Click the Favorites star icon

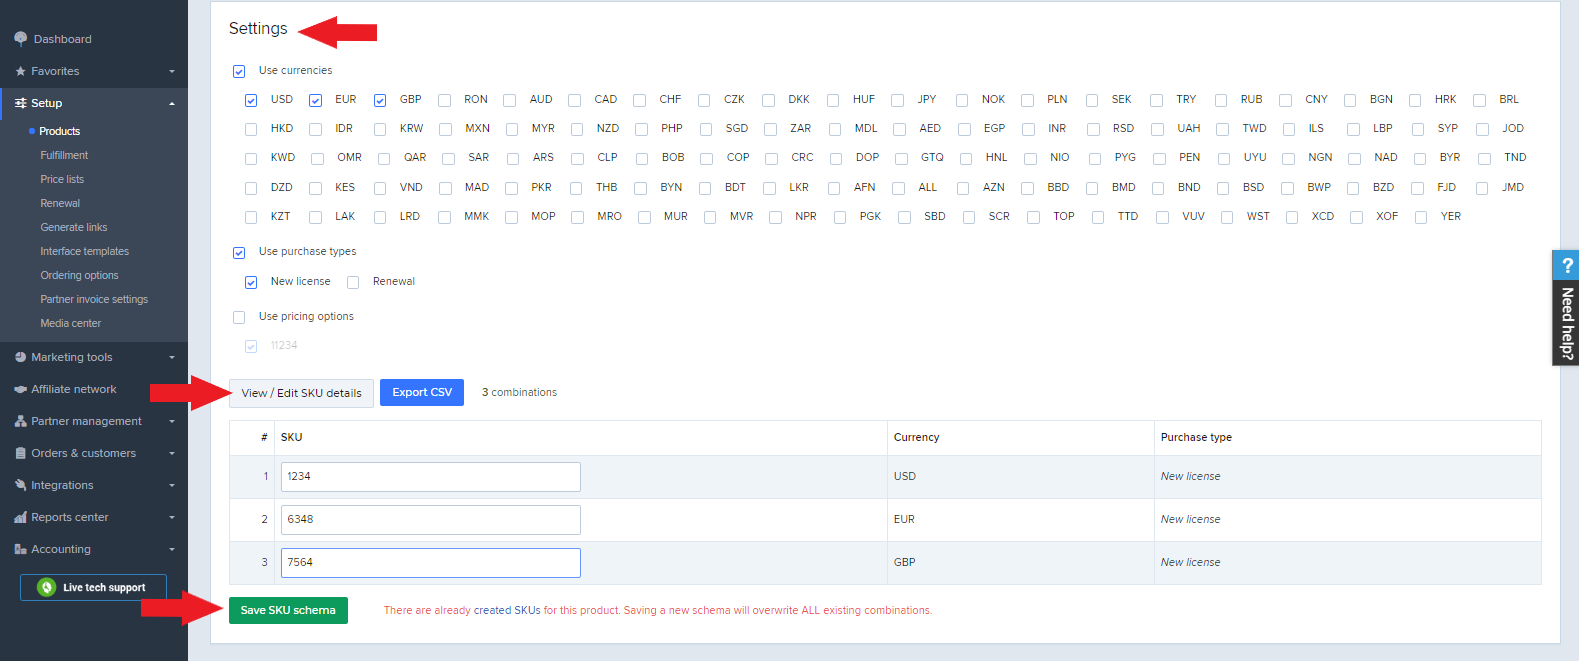click(x=20, y=71)
